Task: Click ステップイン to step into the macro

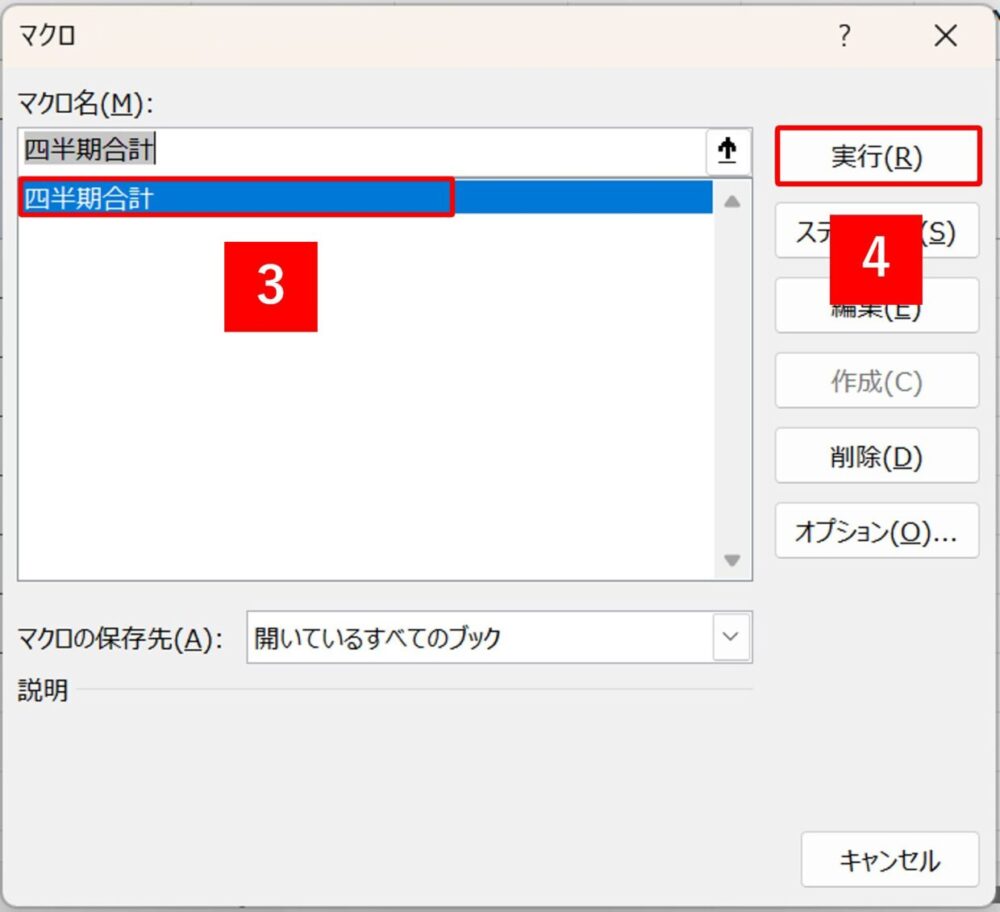Action: [876, 231]
